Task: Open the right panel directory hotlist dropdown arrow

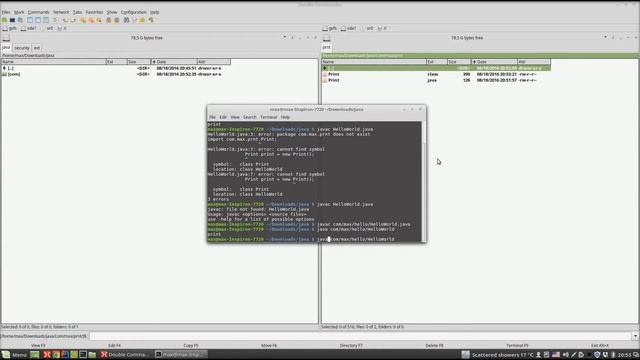Action: 605,38
